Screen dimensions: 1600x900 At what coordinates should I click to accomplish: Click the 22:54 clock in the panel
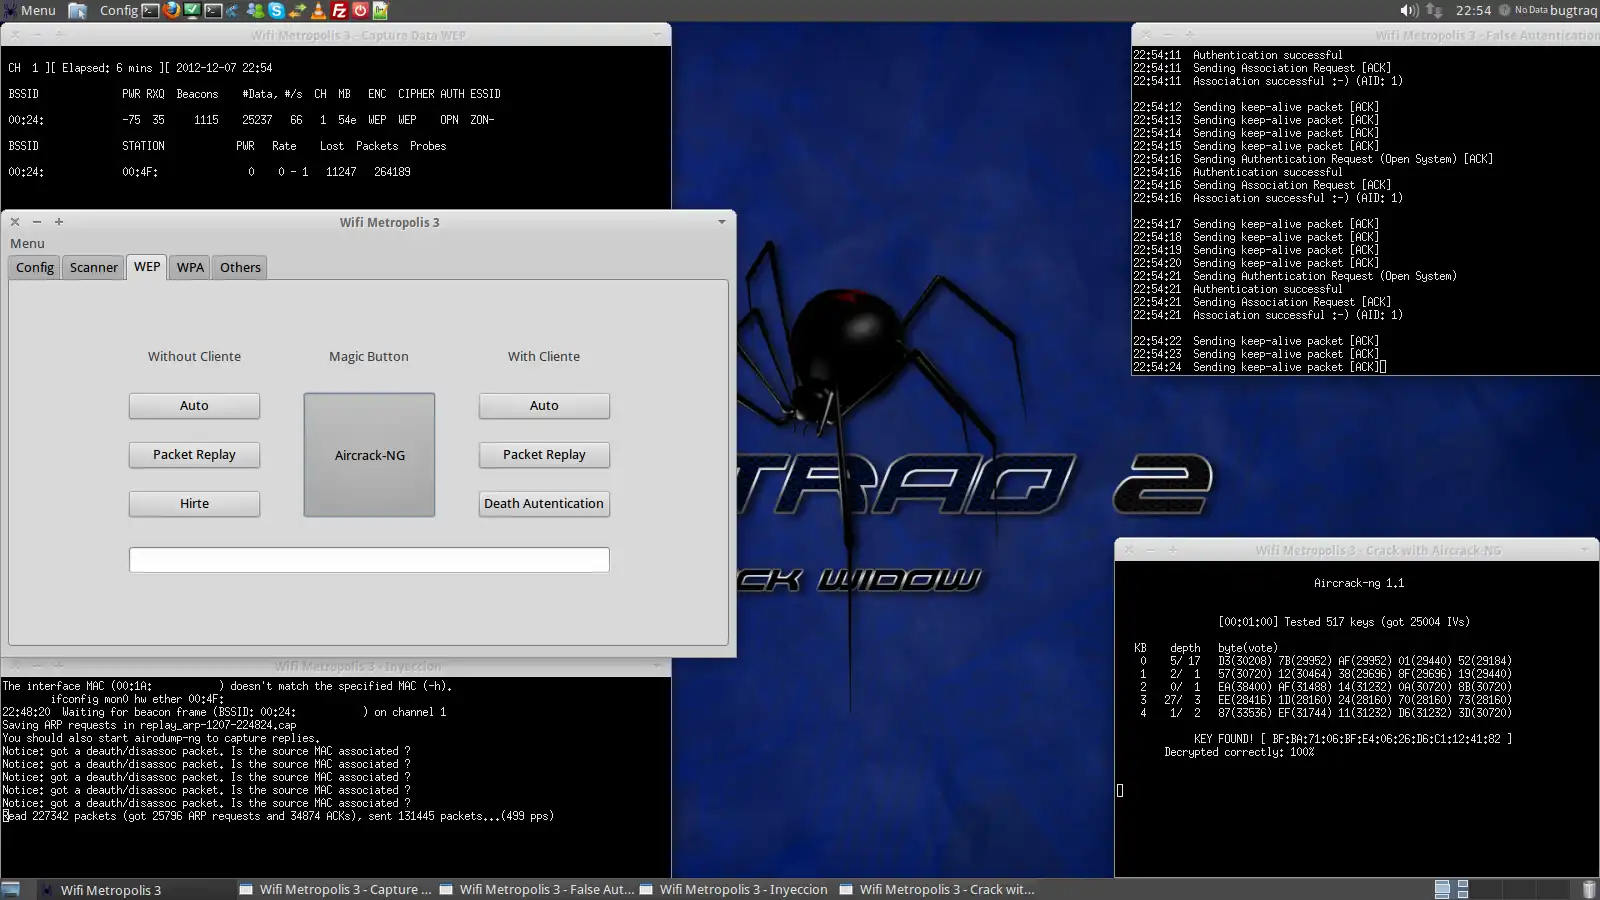click(x=1473, y=10)
